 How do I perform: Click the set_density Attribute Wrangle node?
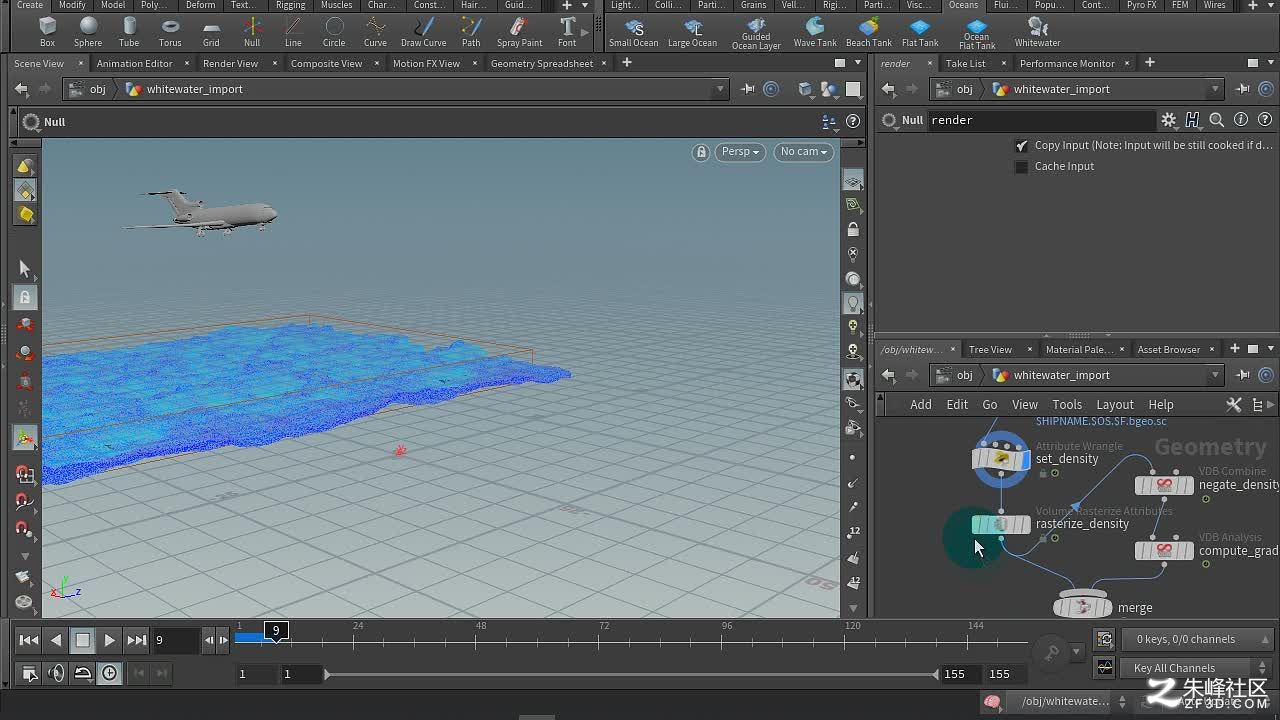pyautogui.click(x=1001, y=459)
